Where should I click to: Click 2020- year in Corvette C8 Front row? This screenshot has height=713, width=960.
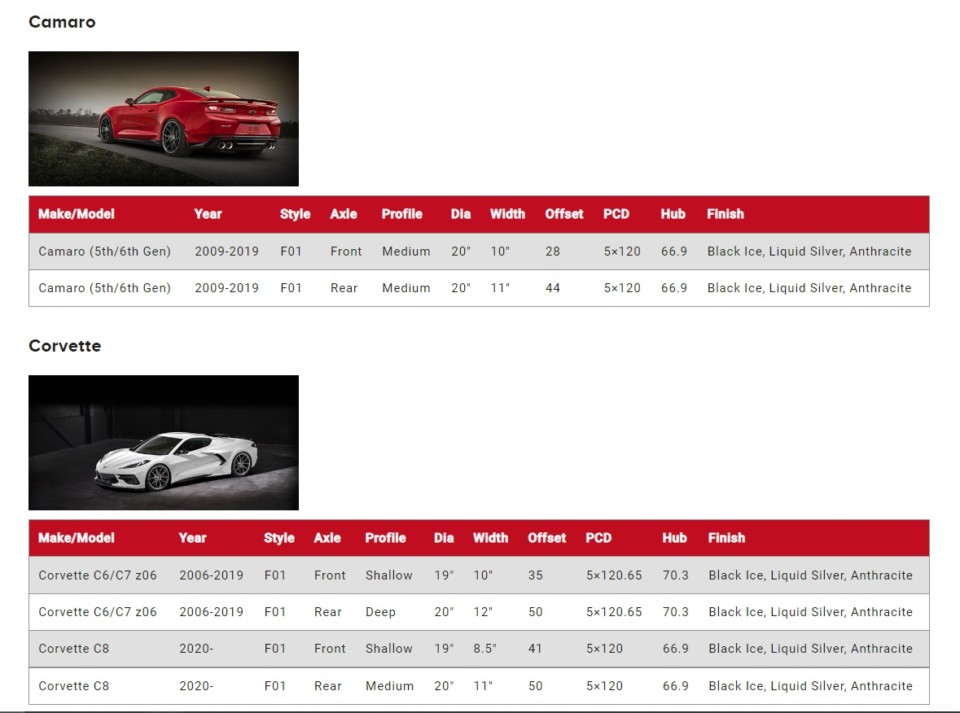pyautogui.click(x=197, y=649)
